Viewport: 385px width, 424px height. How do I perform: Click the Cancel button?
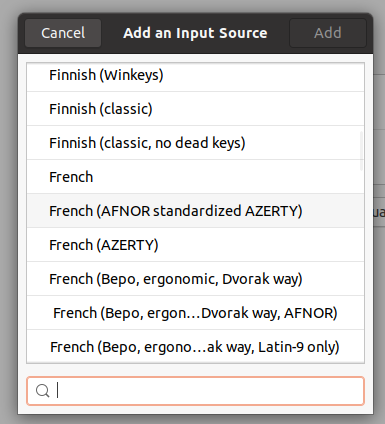tap(63, 33)
